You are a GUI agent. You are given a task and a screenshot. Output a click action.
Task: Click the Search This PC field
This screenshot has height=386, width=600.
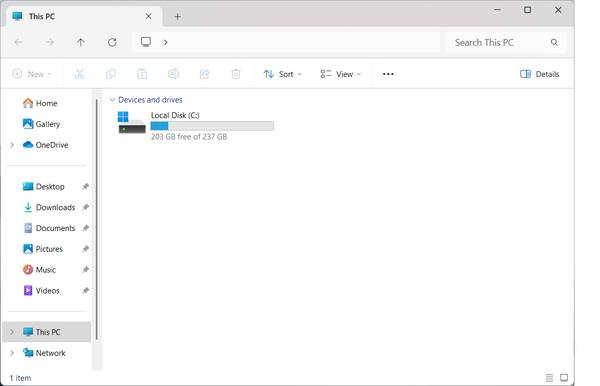click(x=505, y=42)
